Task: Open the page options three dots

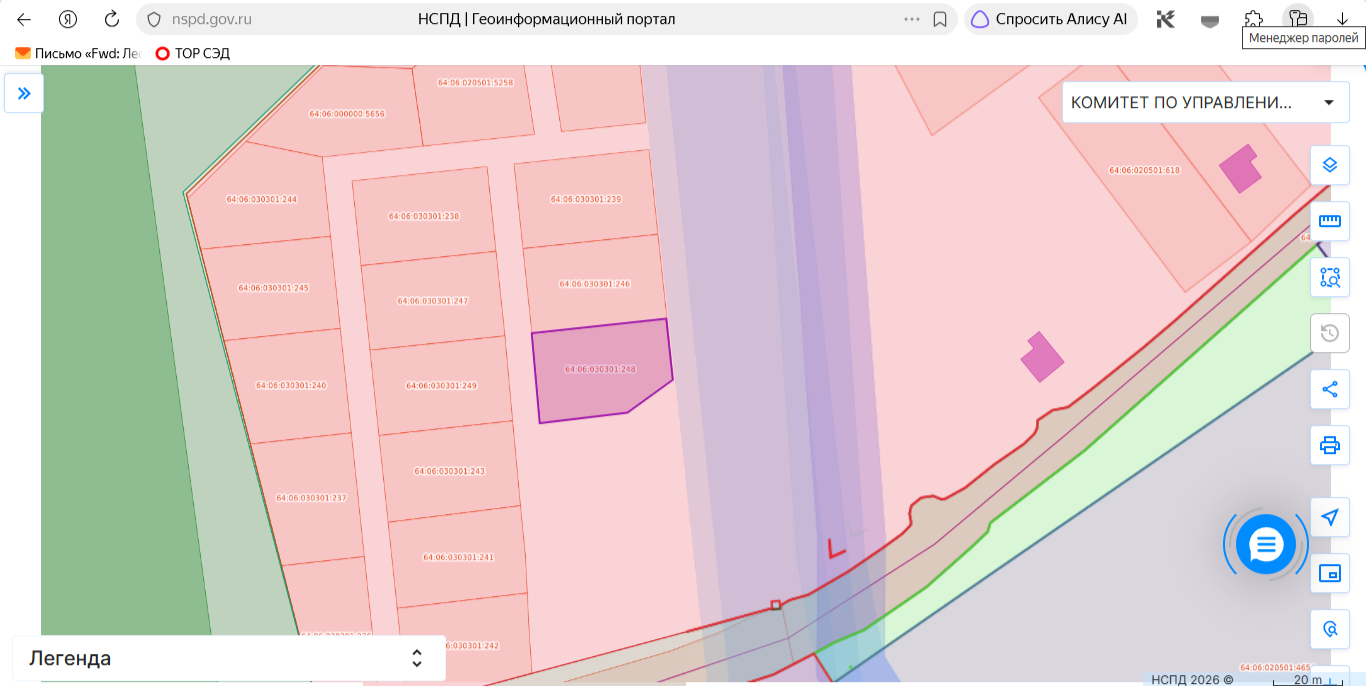Action: click(912, 19)
